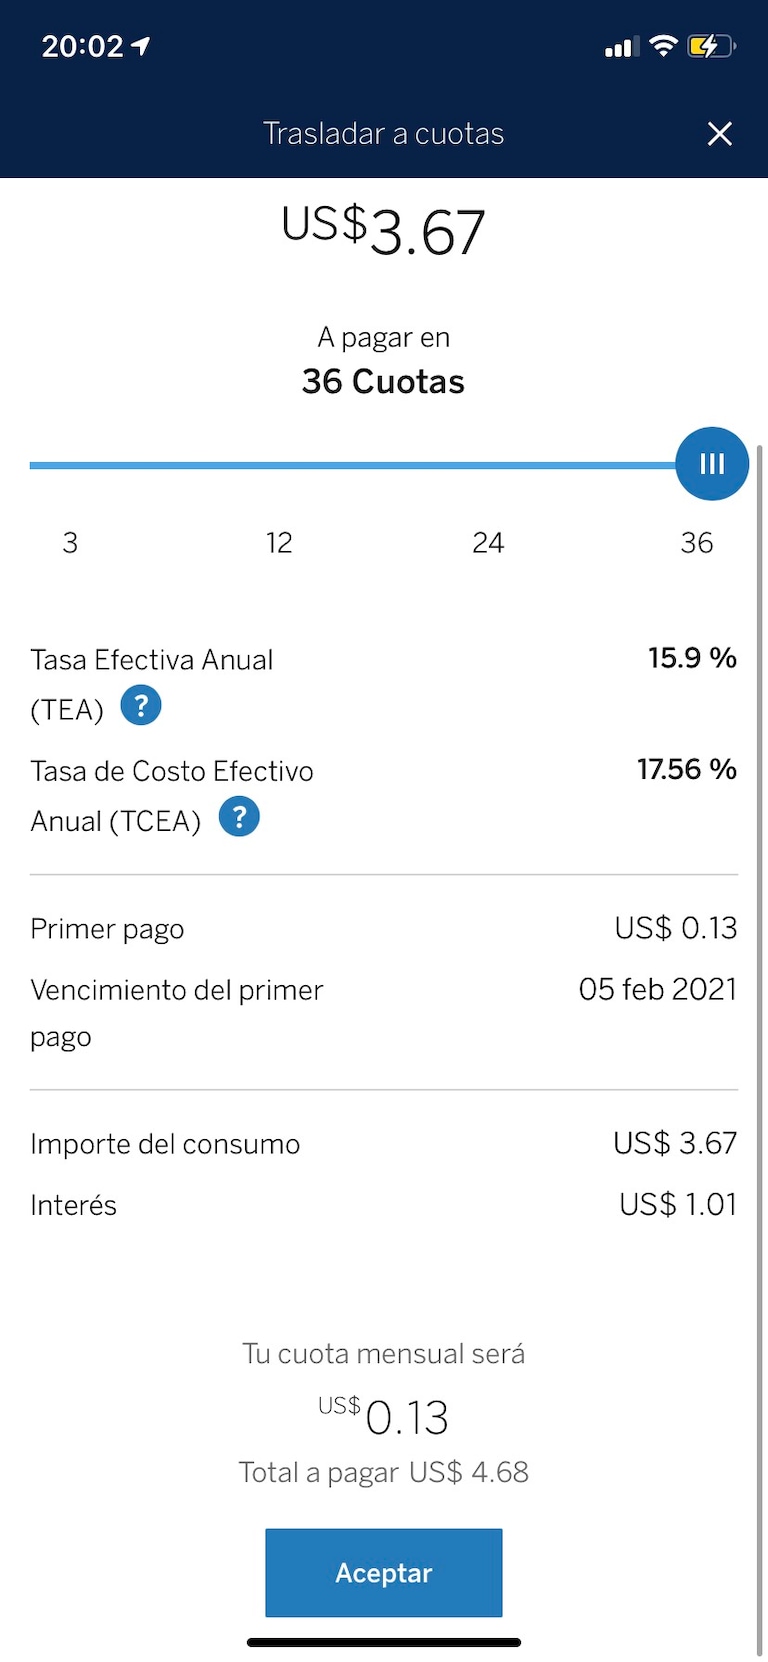Tap the 05 feb 2021 due date

point(657,989)
